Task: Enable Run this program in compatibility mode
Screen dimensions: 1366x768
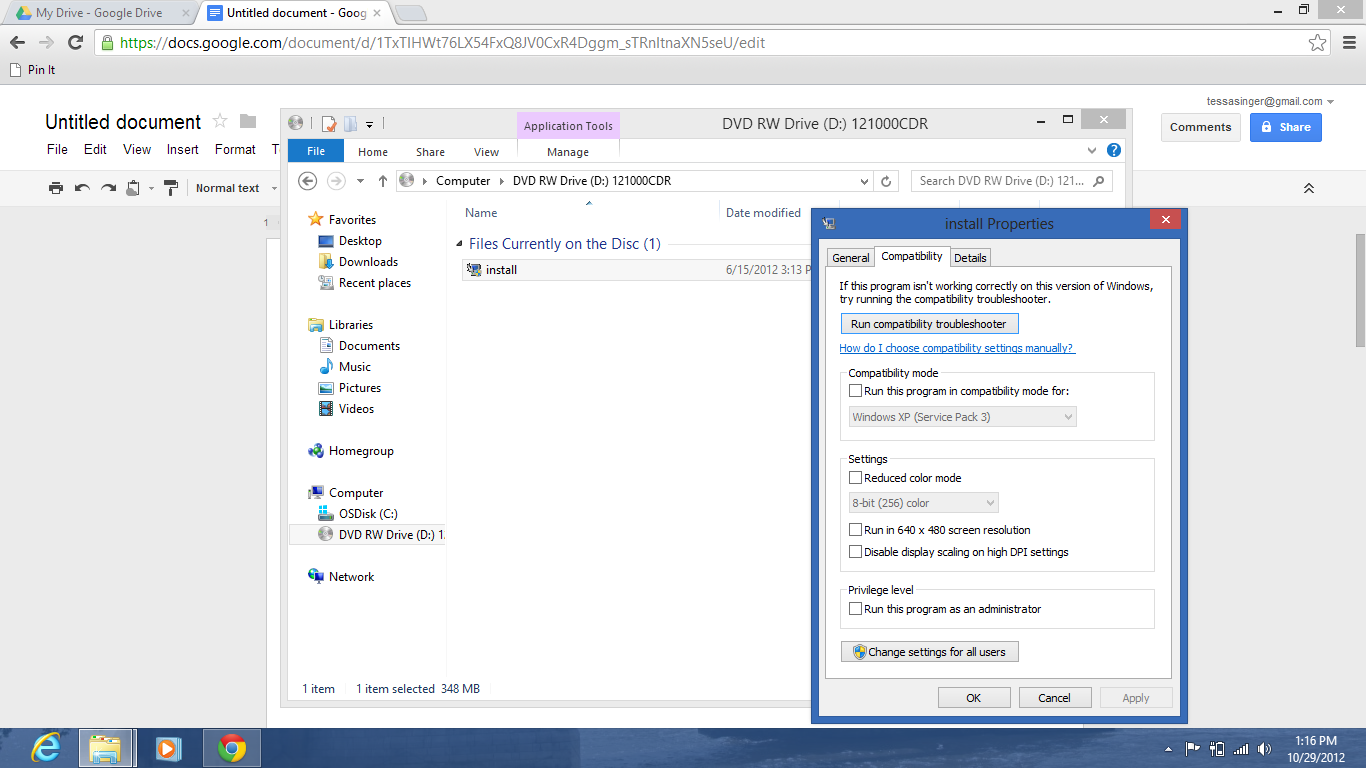Action: [x=855, y=391]
